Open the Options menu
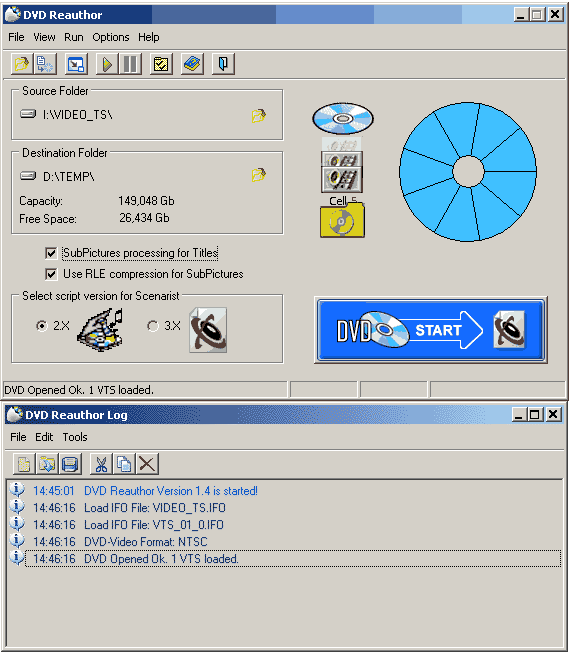The image size is (569, 654). point(111,37)
